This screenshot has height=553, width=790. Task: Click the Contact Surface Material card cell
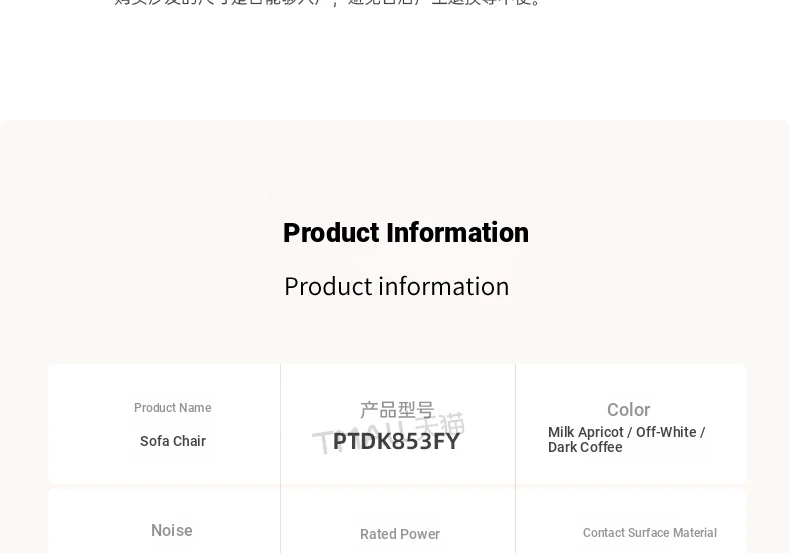(x=631, y=521)
